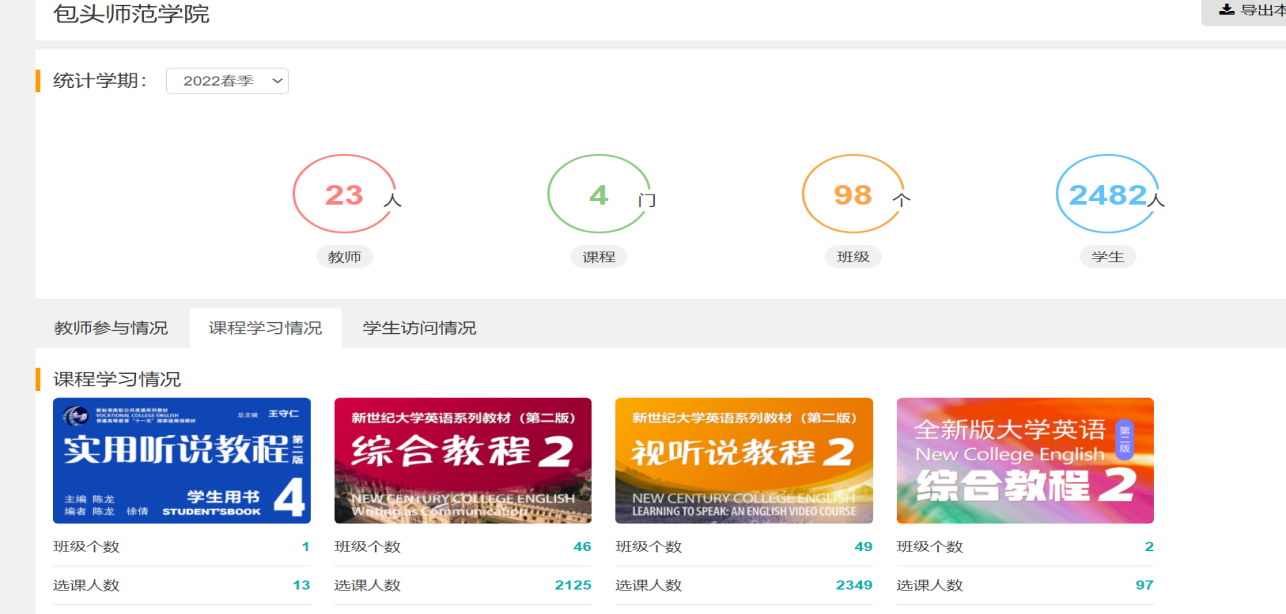
Task: Click the 课程 label pill
Action: 599,257
